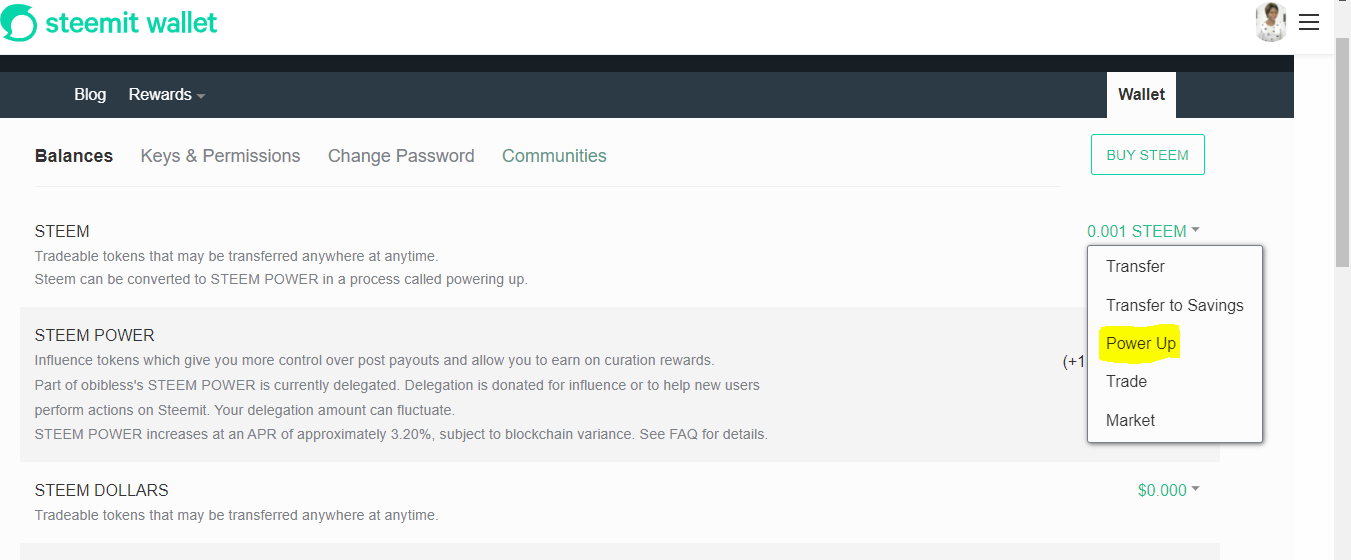The width and height of the screenshot is (1351, 560).
Task: Open the Keys & Permissions tab
Action: (220, 156)
